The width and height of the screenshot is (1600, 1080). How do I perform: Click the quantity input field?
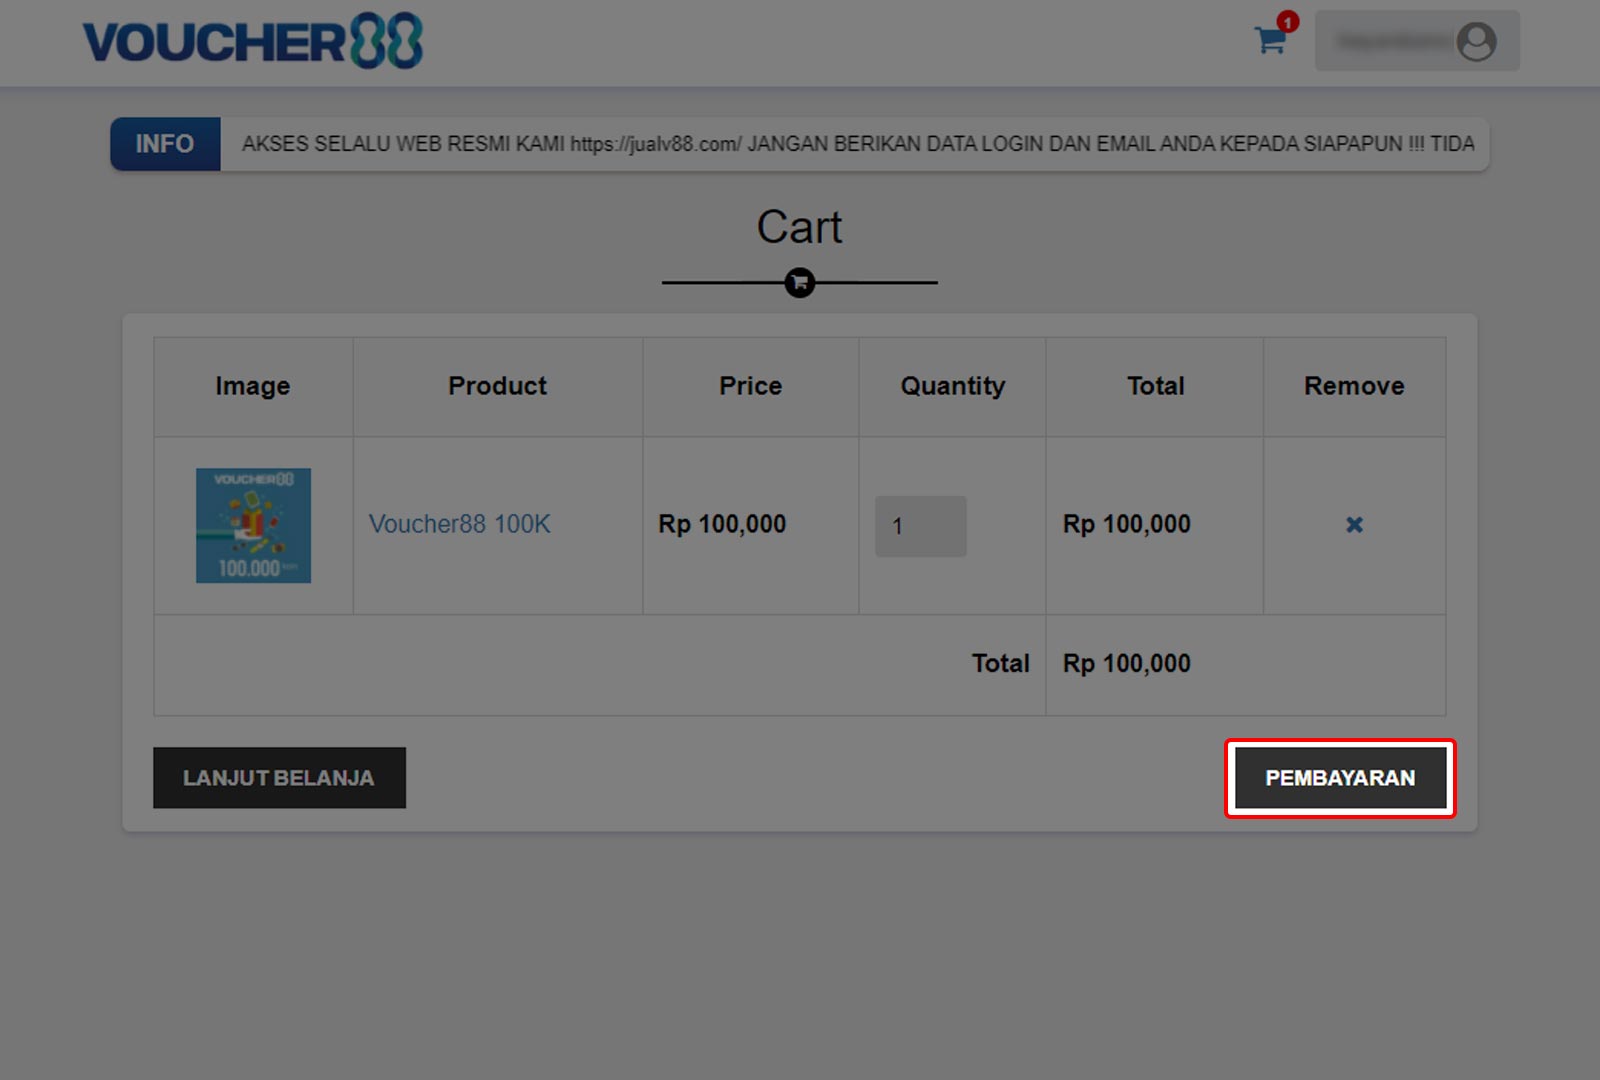(920, 526)
